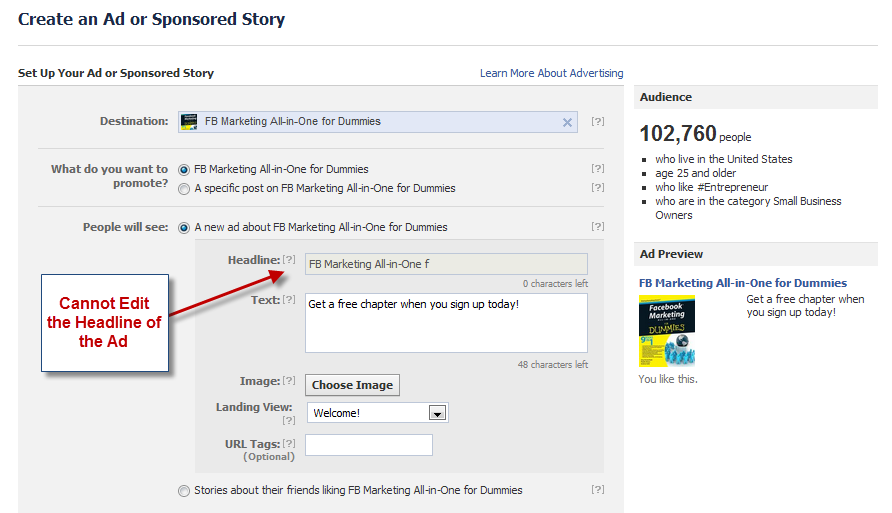Click 'age 25 and older' audience item

click(x=695, y=173)
